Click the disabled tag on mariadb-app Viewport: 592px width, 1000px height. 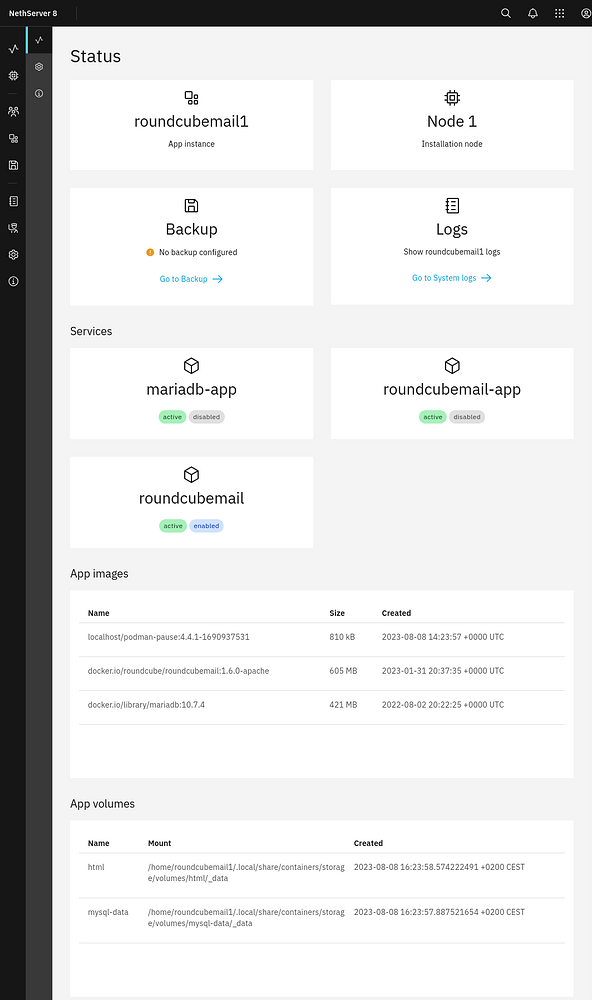pyautogui.click(x=206, y=417)
